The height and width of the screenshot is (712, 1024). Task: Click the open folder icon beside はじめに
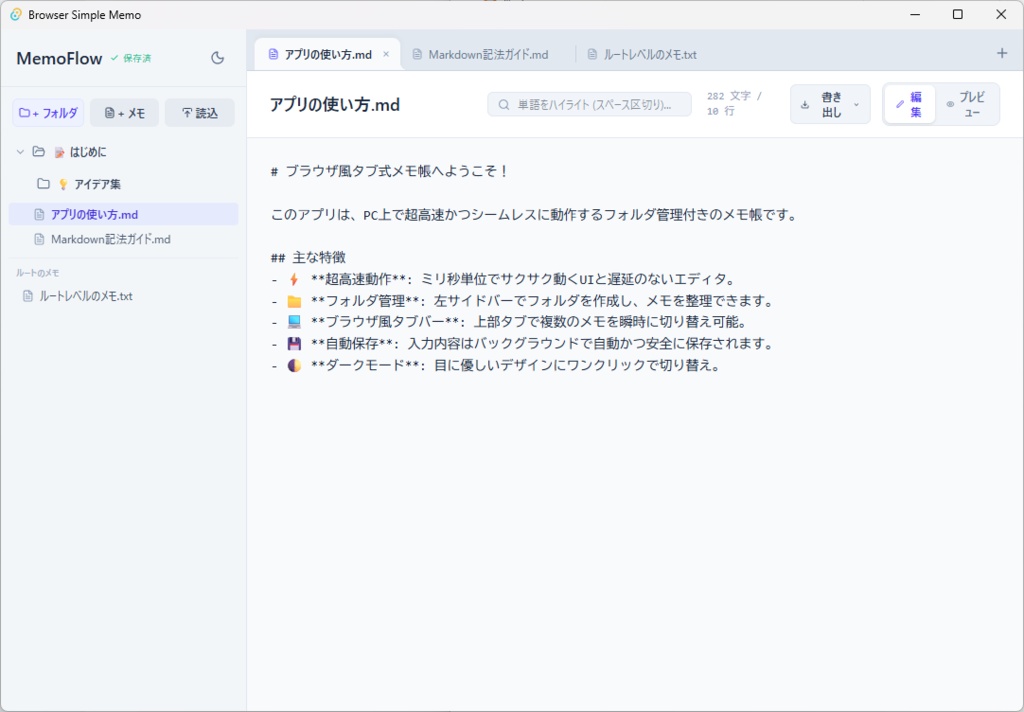tap(39, 152)
